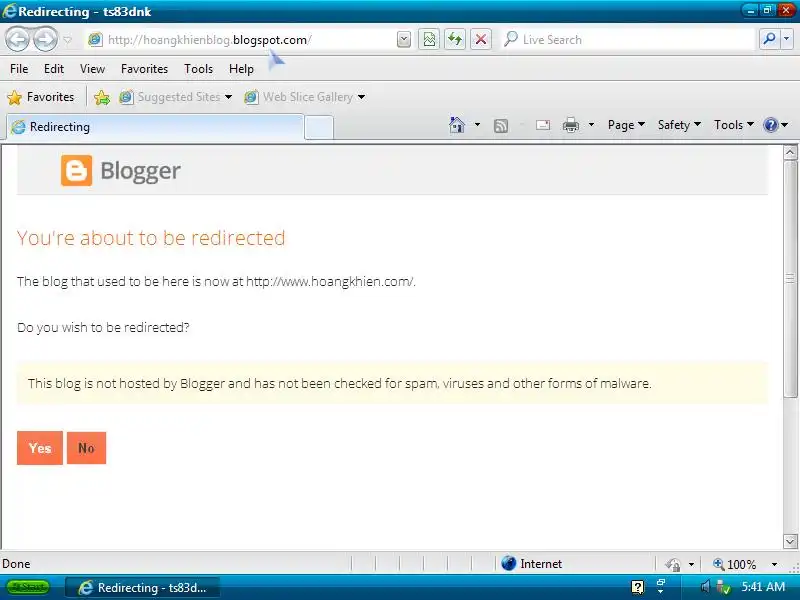Click the zoom level 100% button
The image size is (800, 600).
735,564
